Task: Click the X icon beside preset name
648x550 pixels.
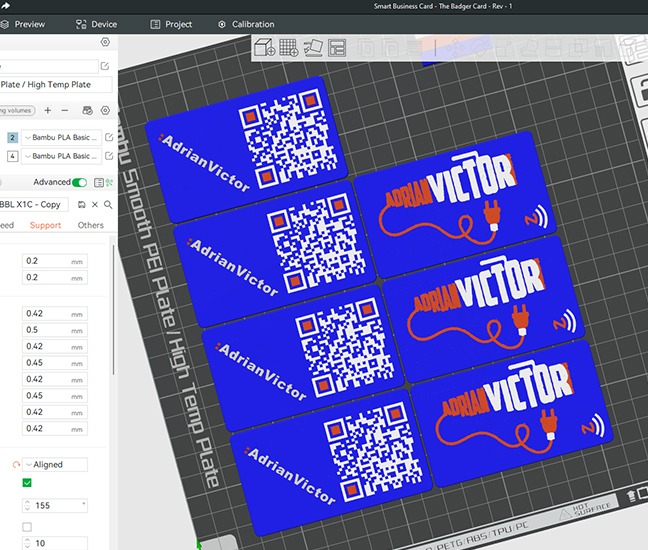Action: 95,205
